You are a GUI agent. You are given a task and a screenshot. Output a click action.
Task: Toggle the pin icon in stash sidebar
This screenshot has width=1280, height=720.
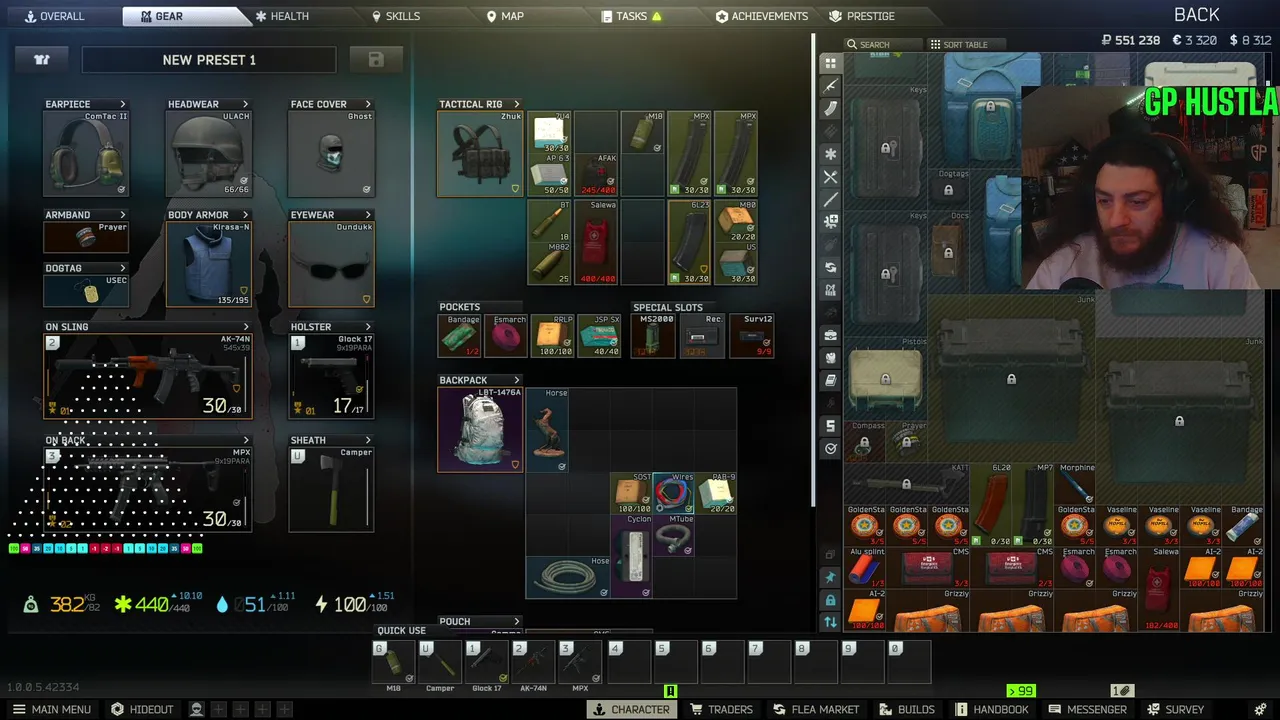830,577
